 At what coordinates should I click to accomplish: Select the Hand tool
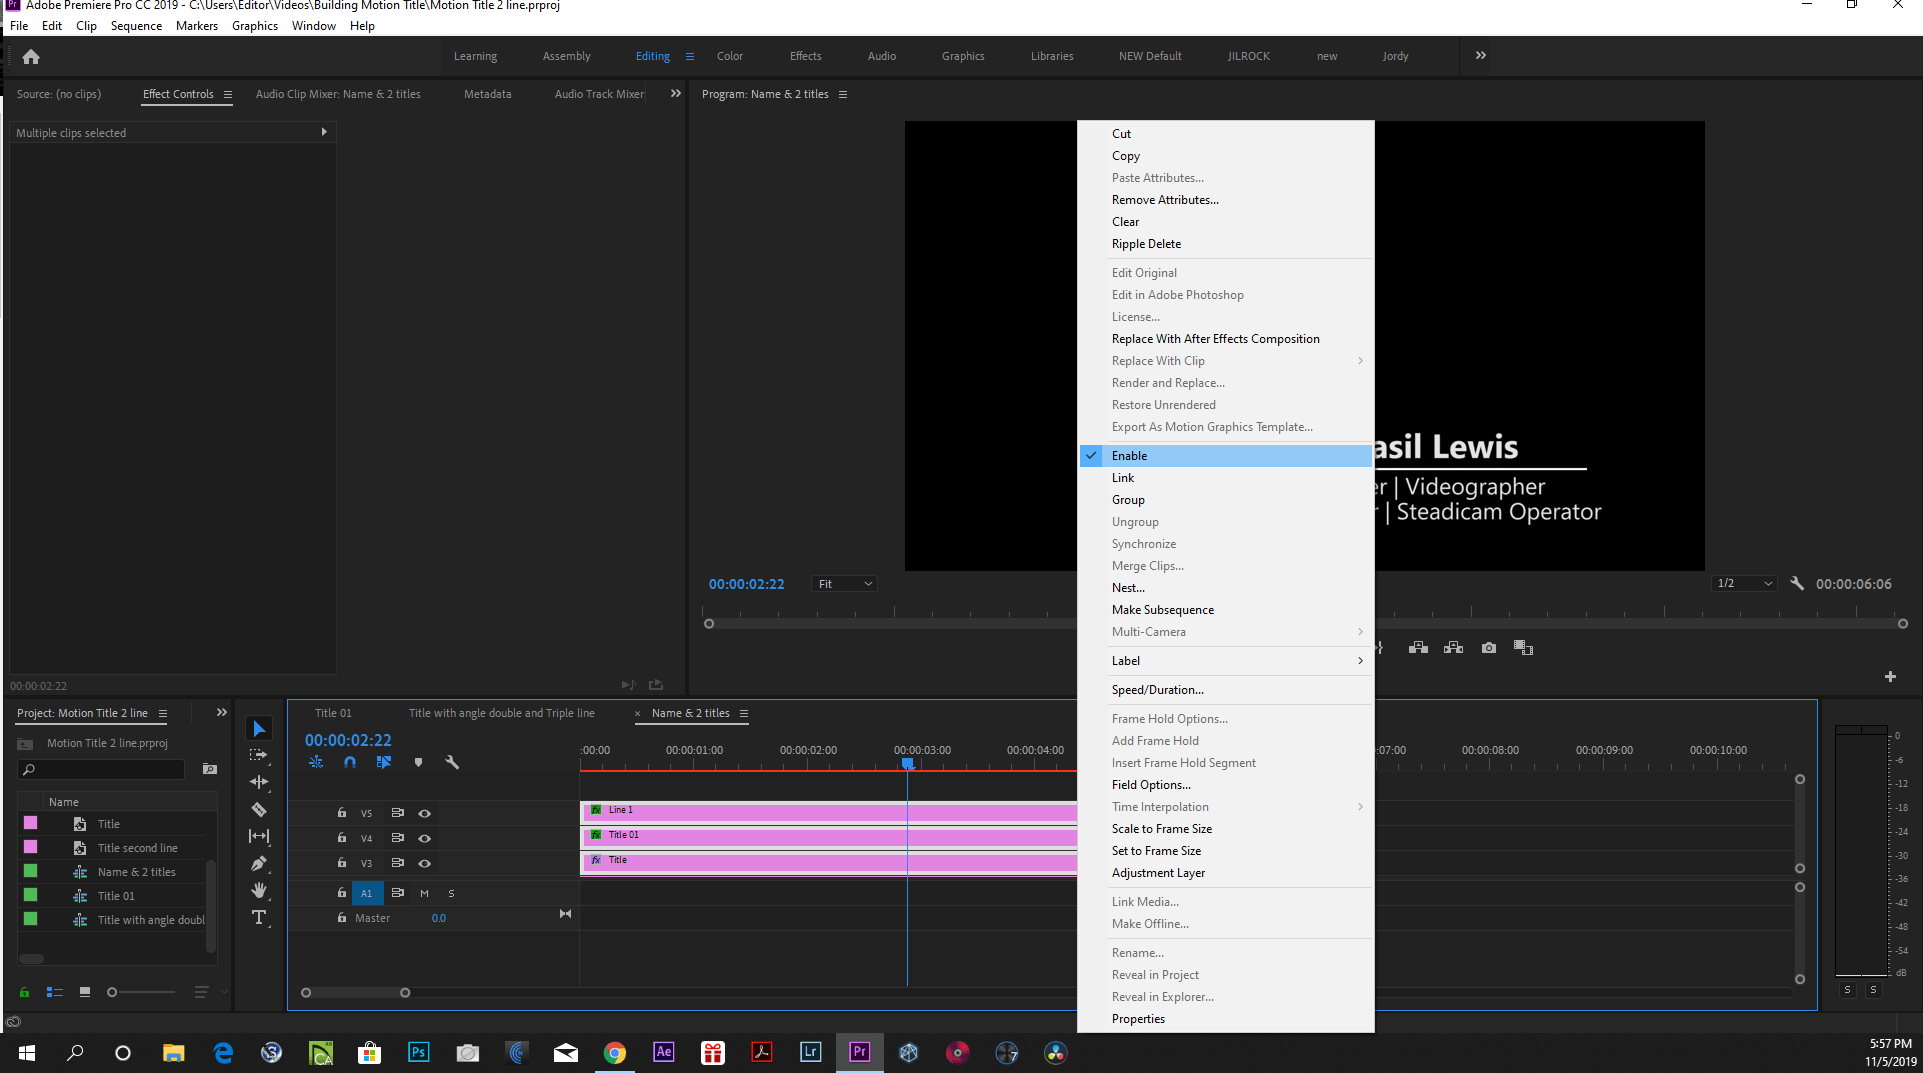click(259, 891)
